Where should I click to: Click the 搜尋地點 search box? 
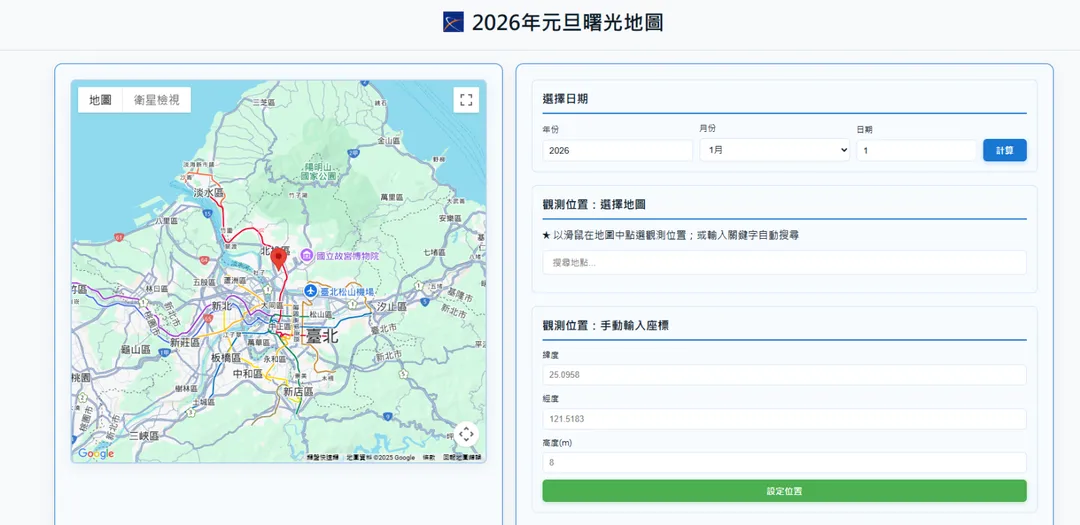click(784, 262)
